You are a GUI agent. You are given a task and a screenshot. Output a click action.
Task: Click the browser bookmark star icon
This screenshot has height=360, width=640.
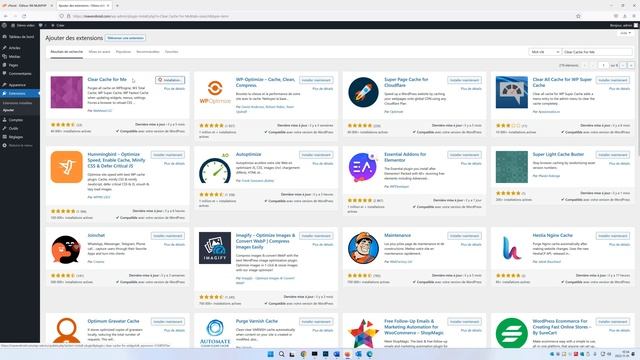[578, 16]
